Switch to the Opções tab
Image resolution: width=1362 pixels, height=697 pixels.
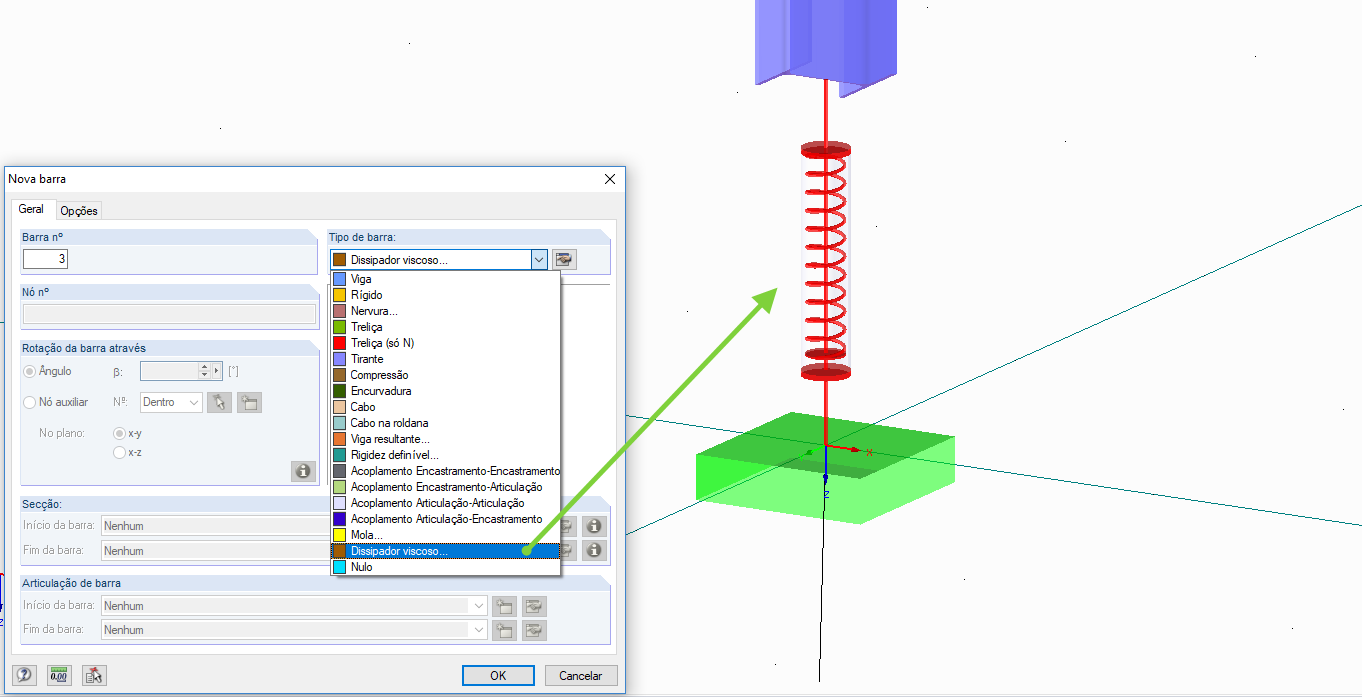tap(78, 210)
